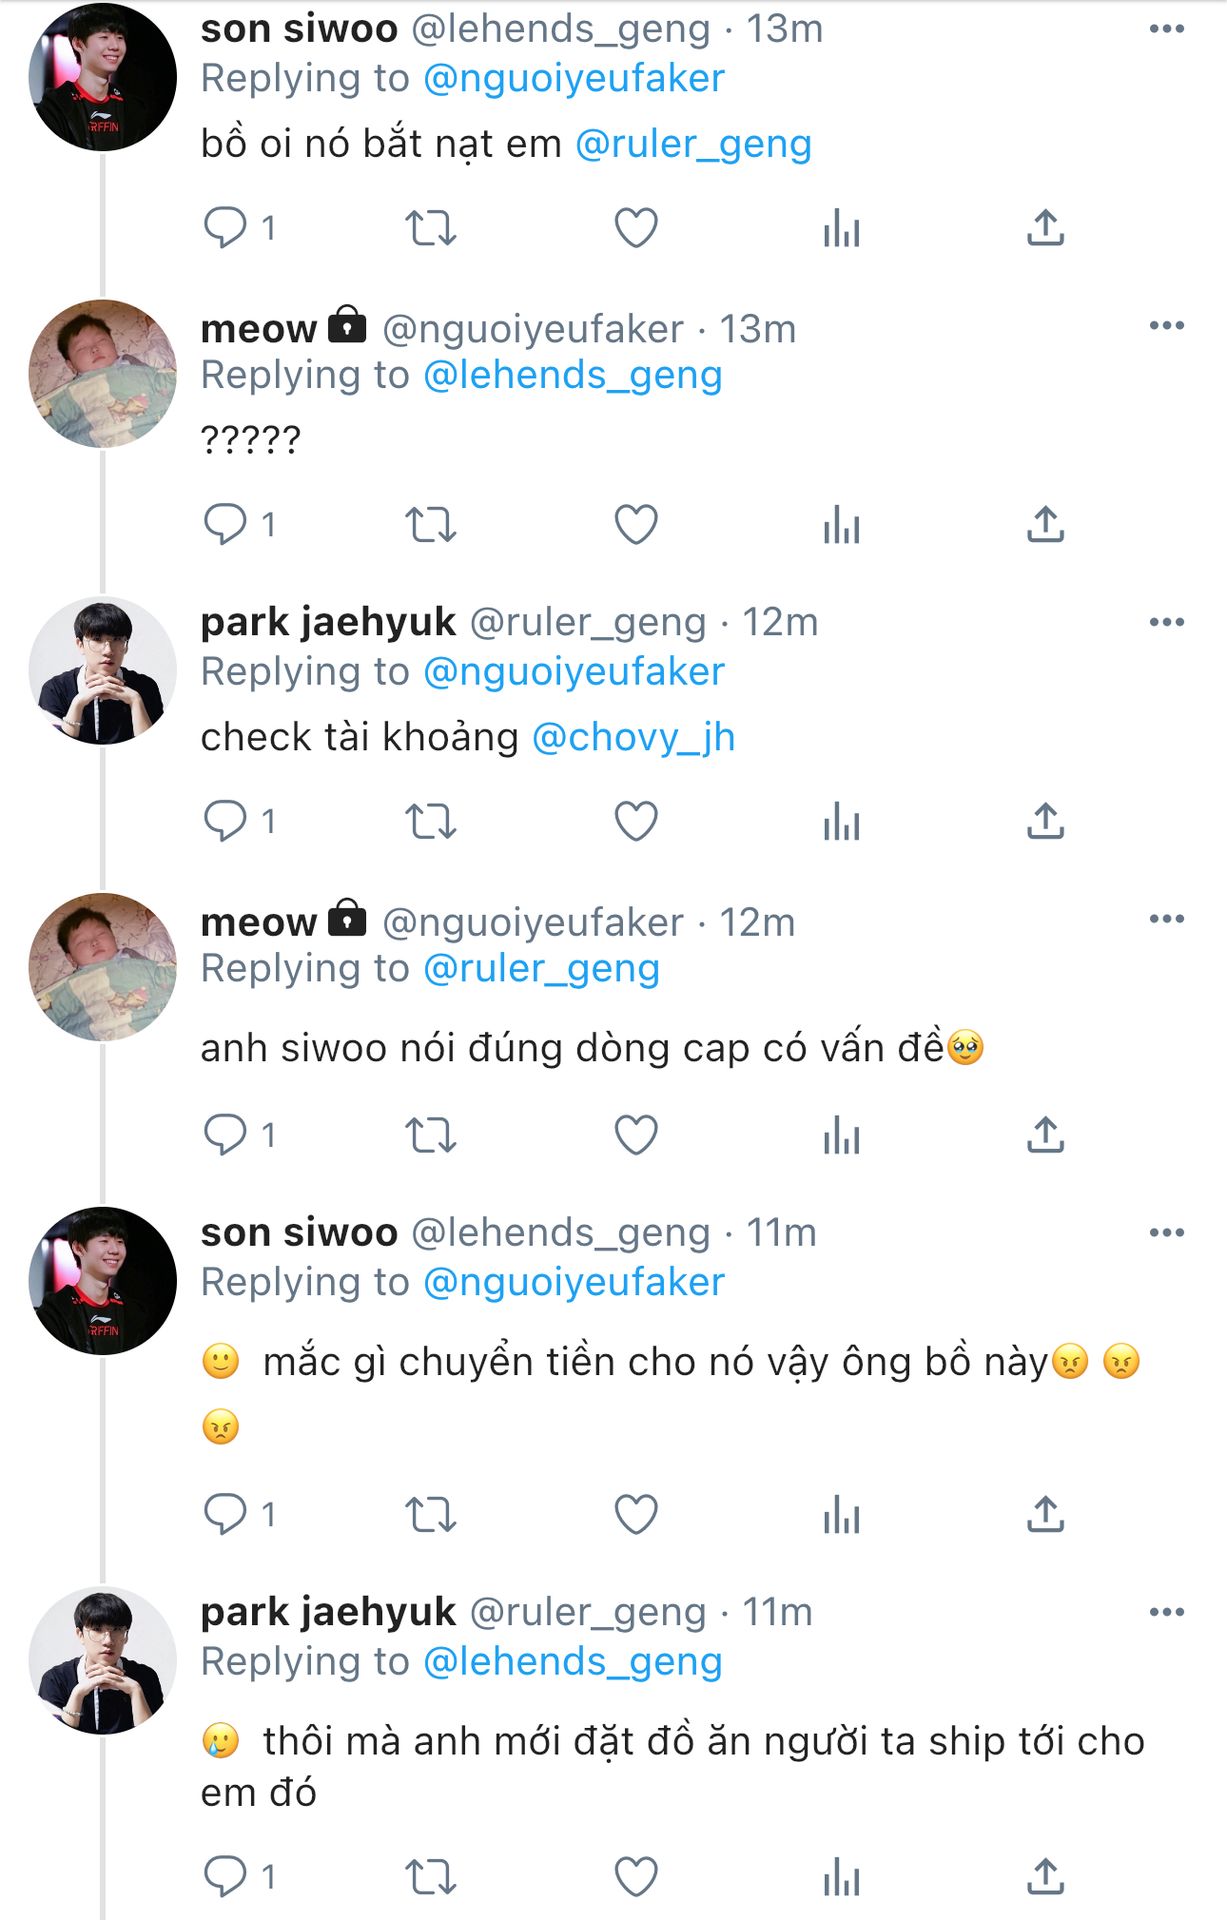Like the 'bồ oi nó bắt nạt em' tweet
Screen dimensions: 1227x1920
[x=636, y=228]
